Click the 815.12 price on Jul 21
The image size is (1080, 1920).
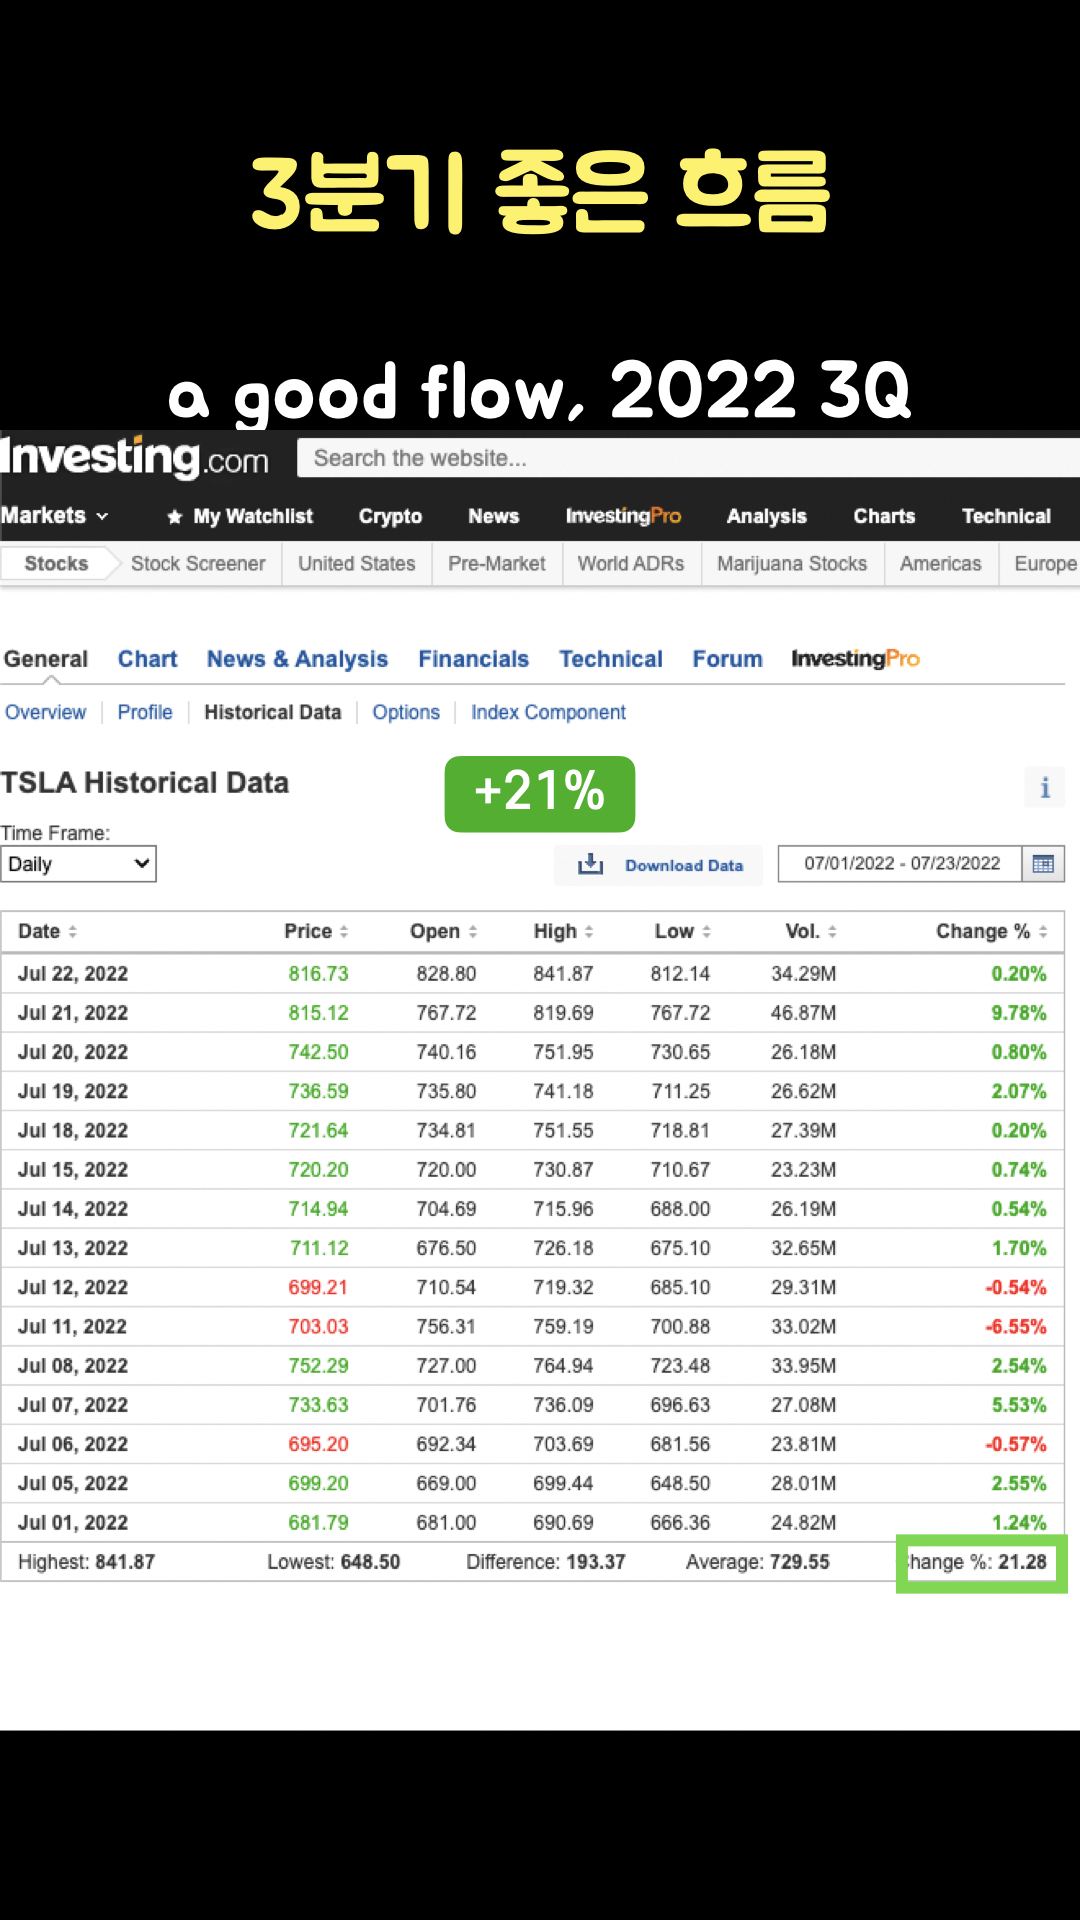click(318, 1013)
